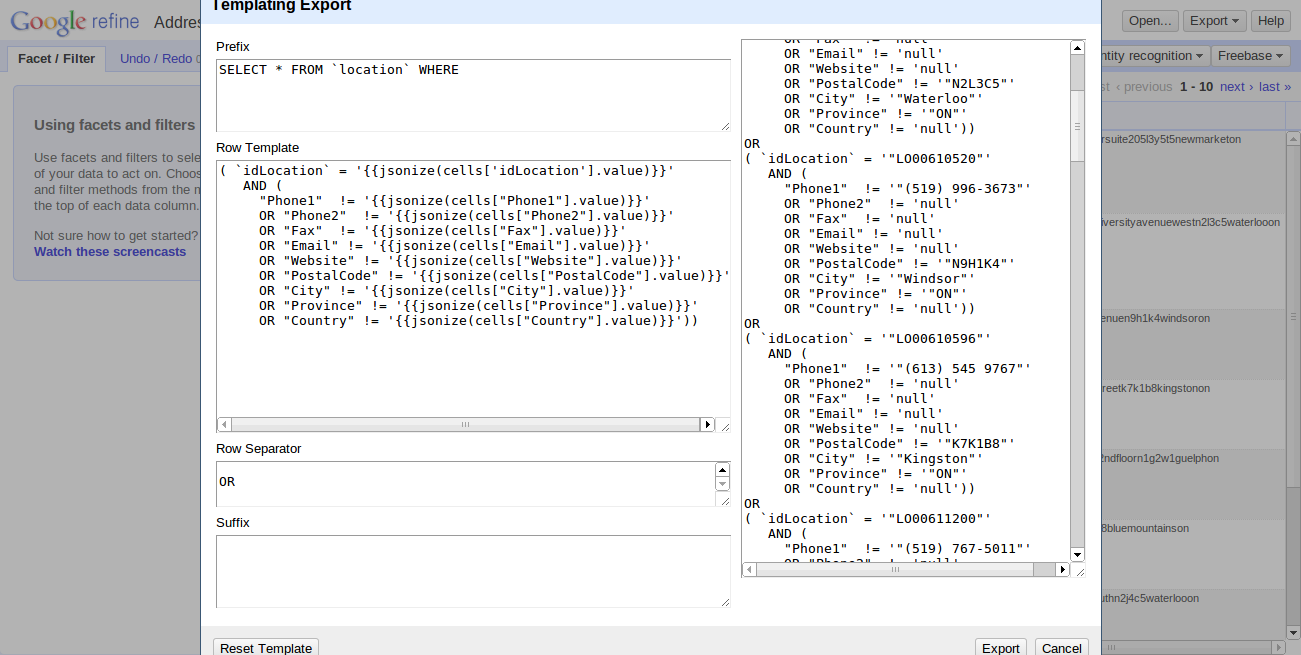Click Reset Template button
The width and height of the screenshot is (1301, 655).
coord(266,648)
